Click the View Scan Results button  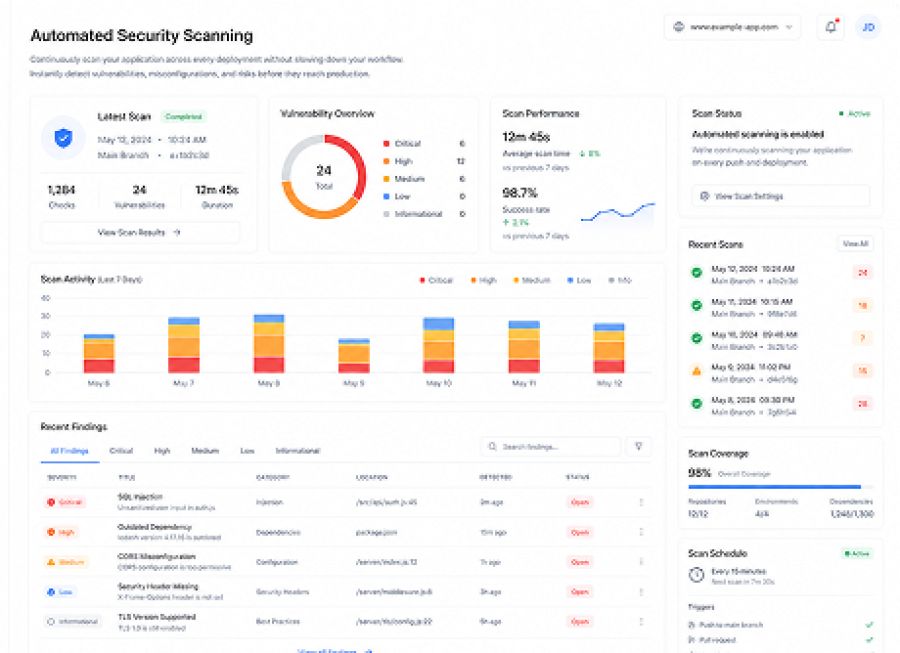tap(140, 232)
